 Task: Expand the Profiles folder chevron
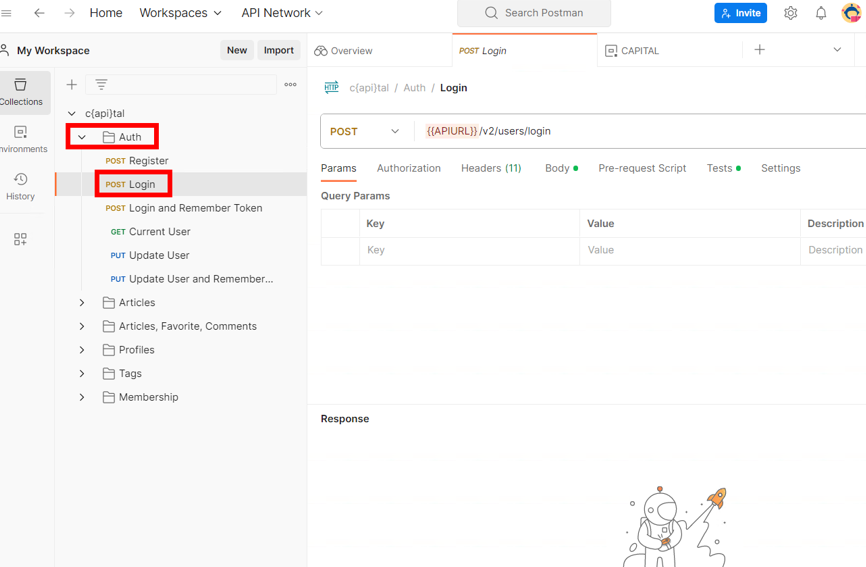point(82,350)
